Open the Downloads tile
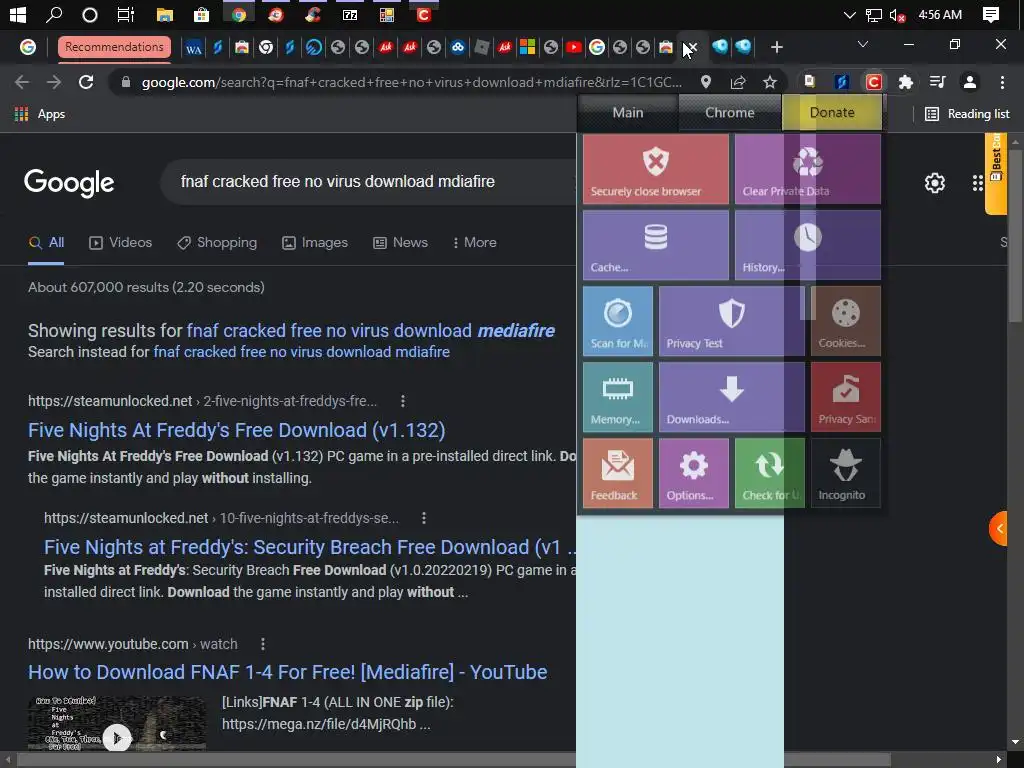Viewport: 1024px width, 768px height. point(731,397)
